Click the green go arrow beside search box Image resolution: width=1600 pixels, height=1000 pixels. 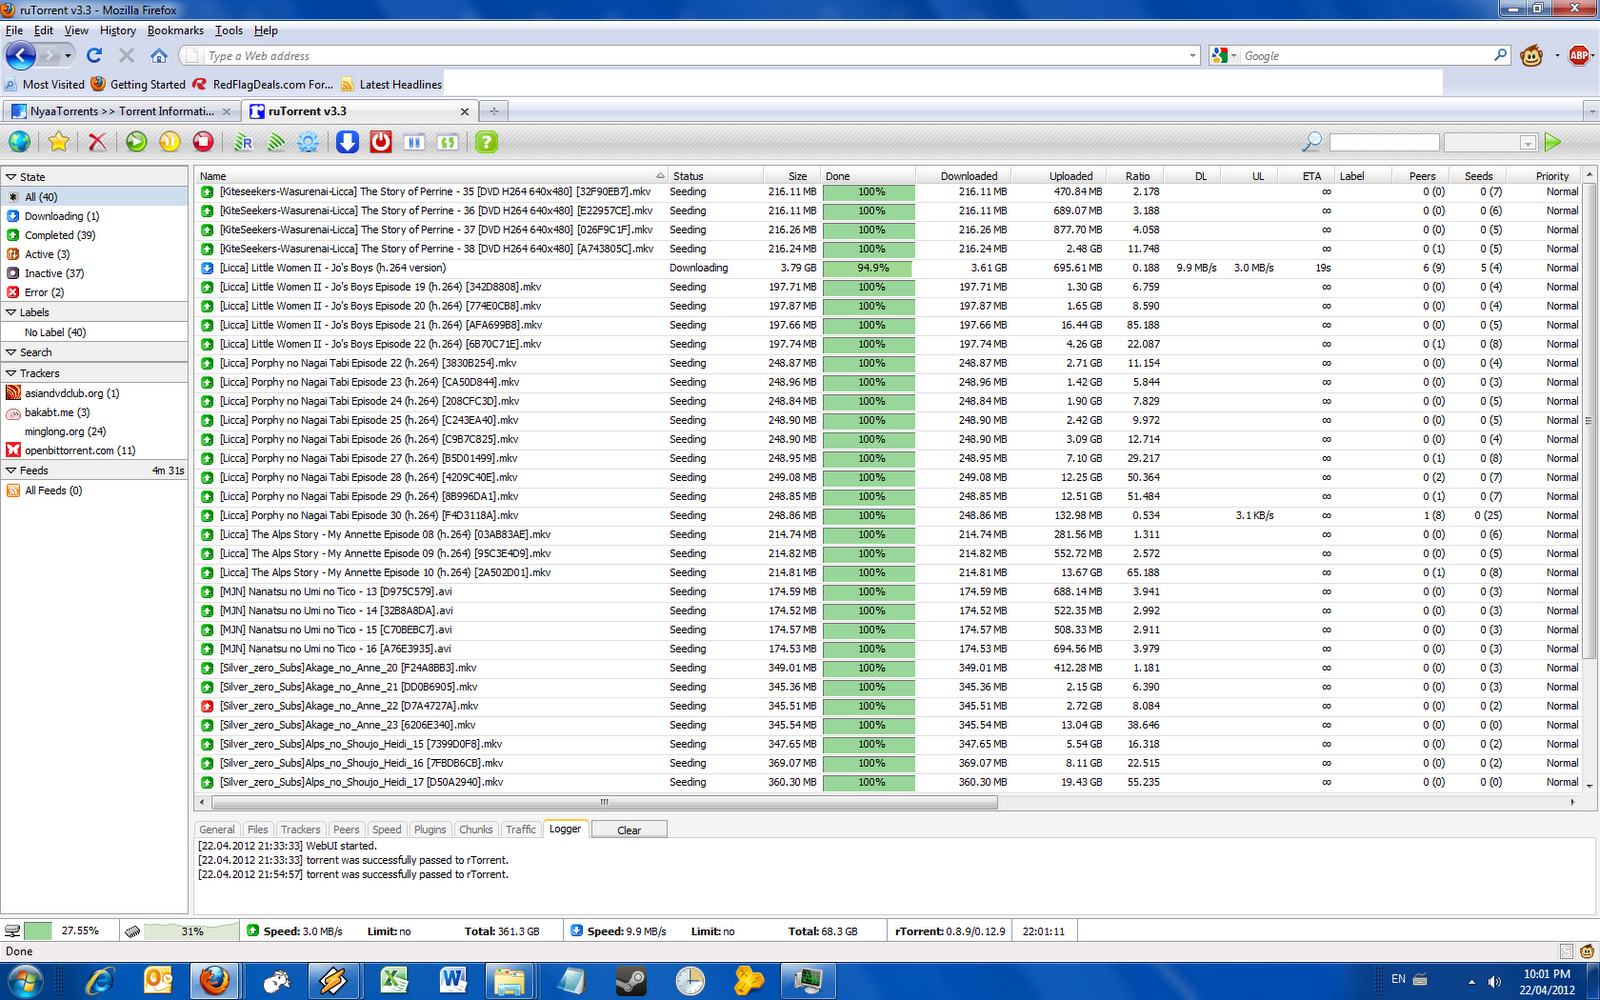coord(1553,142)
